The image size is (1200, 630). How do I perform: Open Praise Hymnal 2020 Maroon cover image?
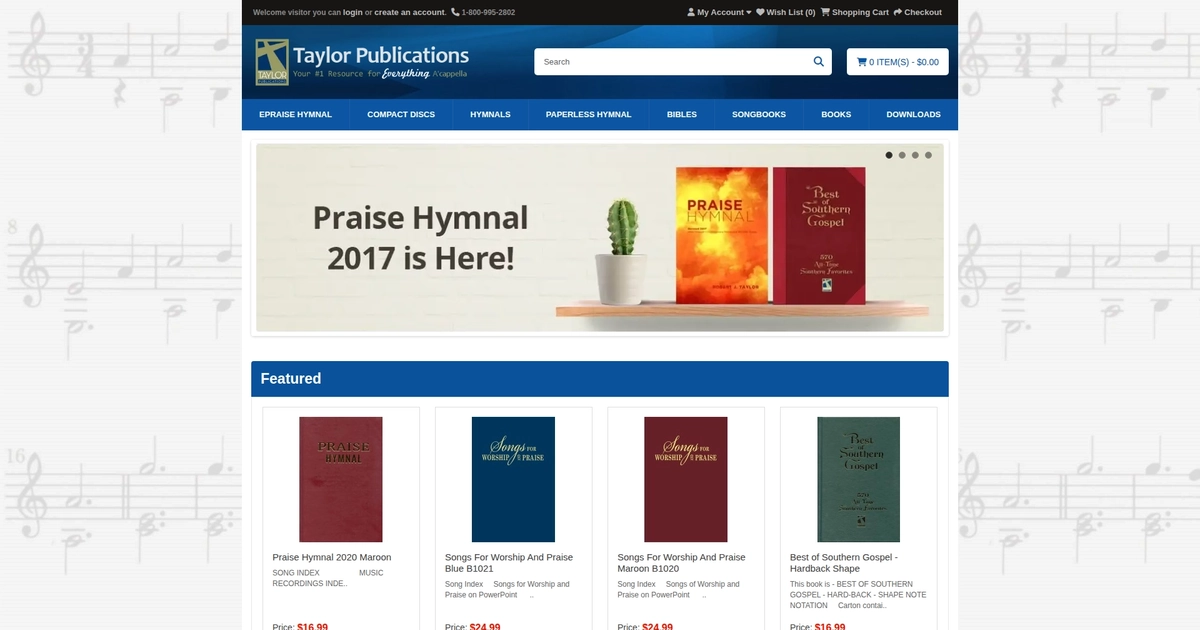[341, 479]
